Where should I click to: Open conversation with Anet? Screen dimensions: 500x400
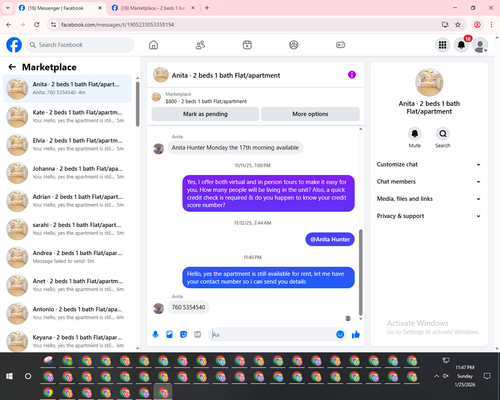[68, 285]
